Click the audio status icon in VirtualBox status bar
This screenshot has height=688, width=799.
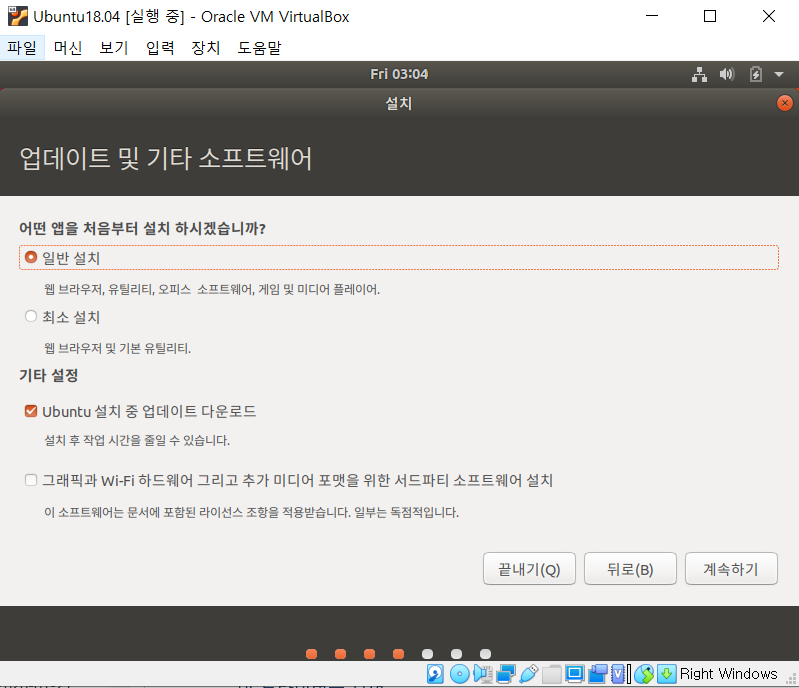tap(482, 674)
